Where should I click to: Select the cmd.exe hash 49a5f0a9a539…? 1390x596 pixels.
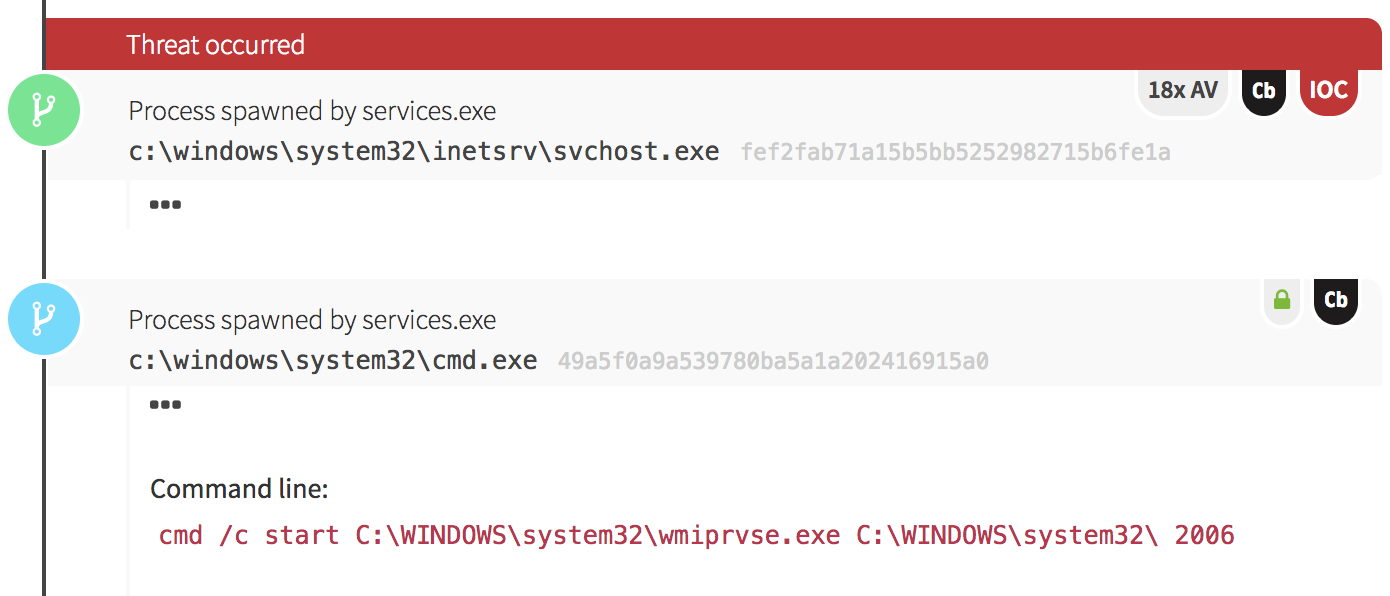(x=773, y=362)
